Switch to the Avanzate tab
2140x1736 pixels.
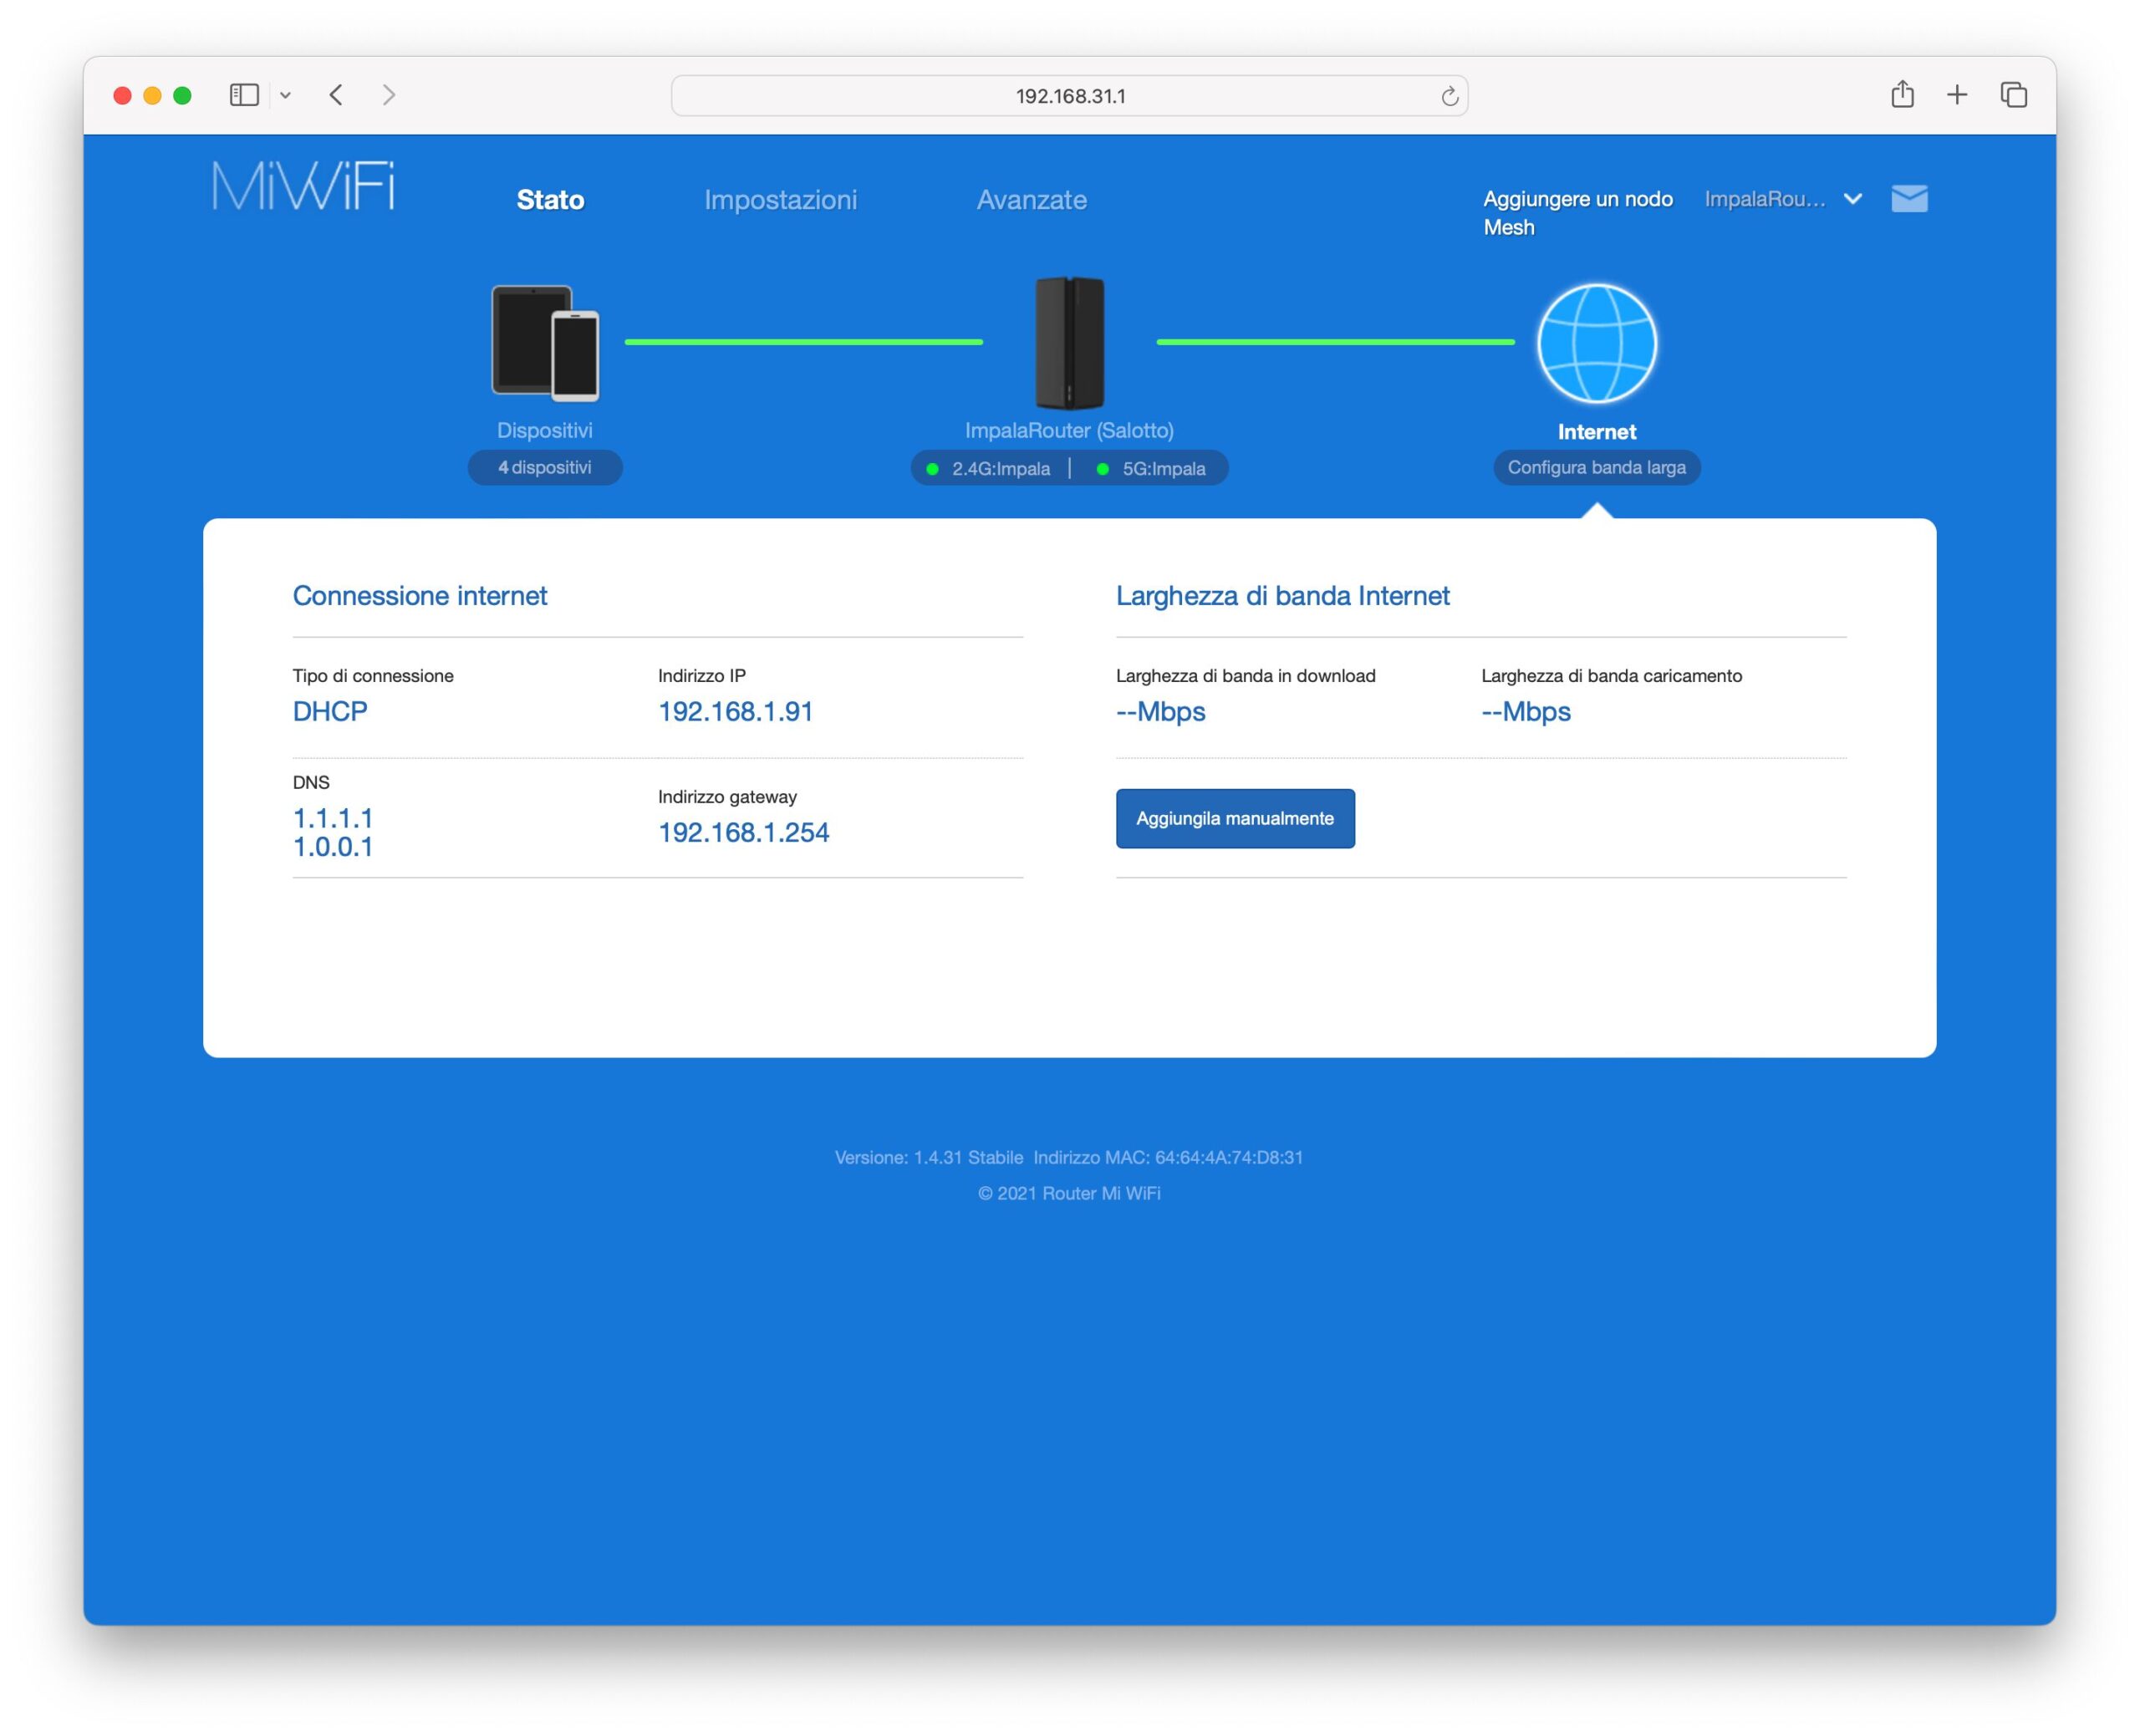[x=1031, y=200]
